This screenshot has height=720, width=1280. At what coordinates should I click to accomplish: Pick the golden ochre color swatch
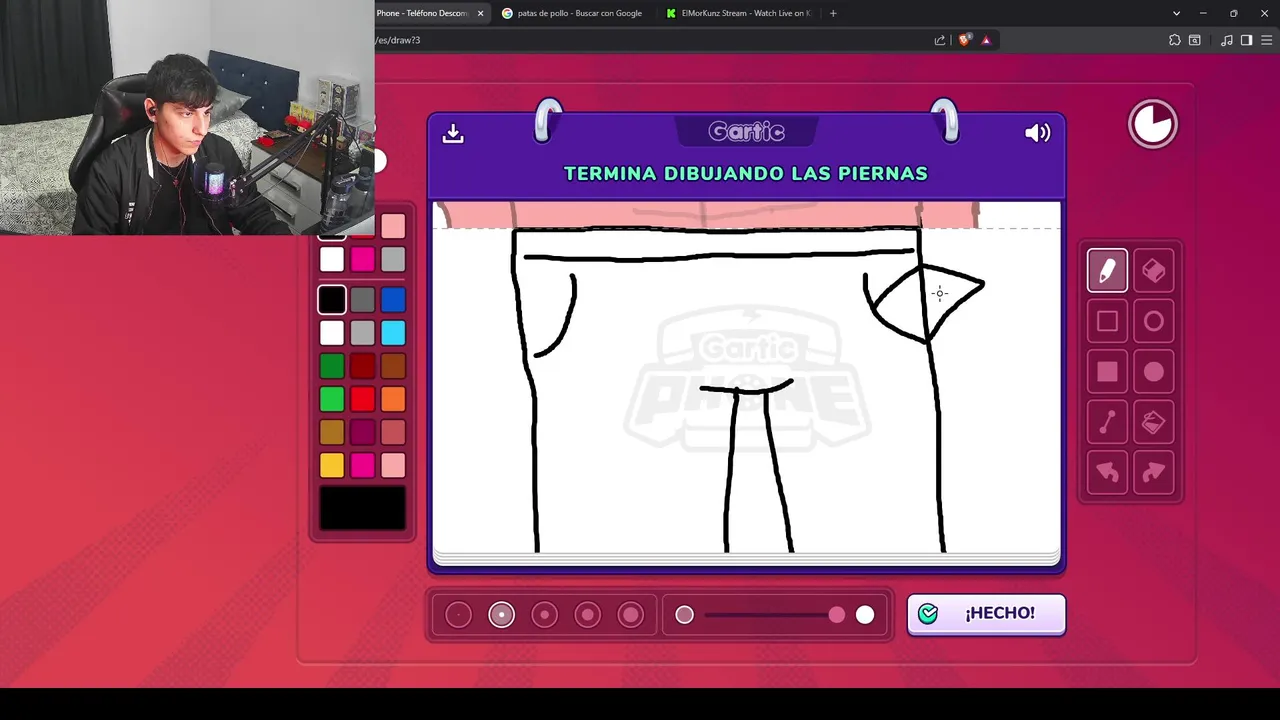coord(332,432)
